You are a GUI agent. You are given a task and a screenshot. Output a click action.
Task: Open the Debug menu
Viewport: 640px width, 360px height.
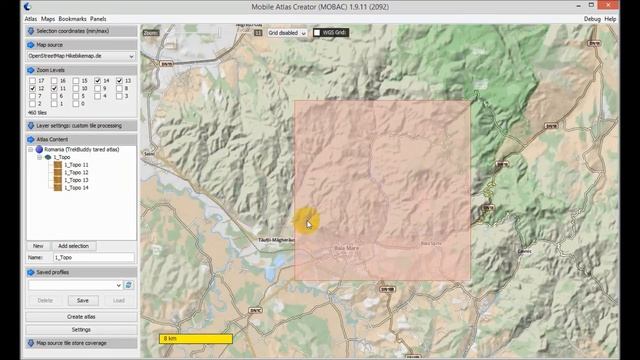(592, 19)
